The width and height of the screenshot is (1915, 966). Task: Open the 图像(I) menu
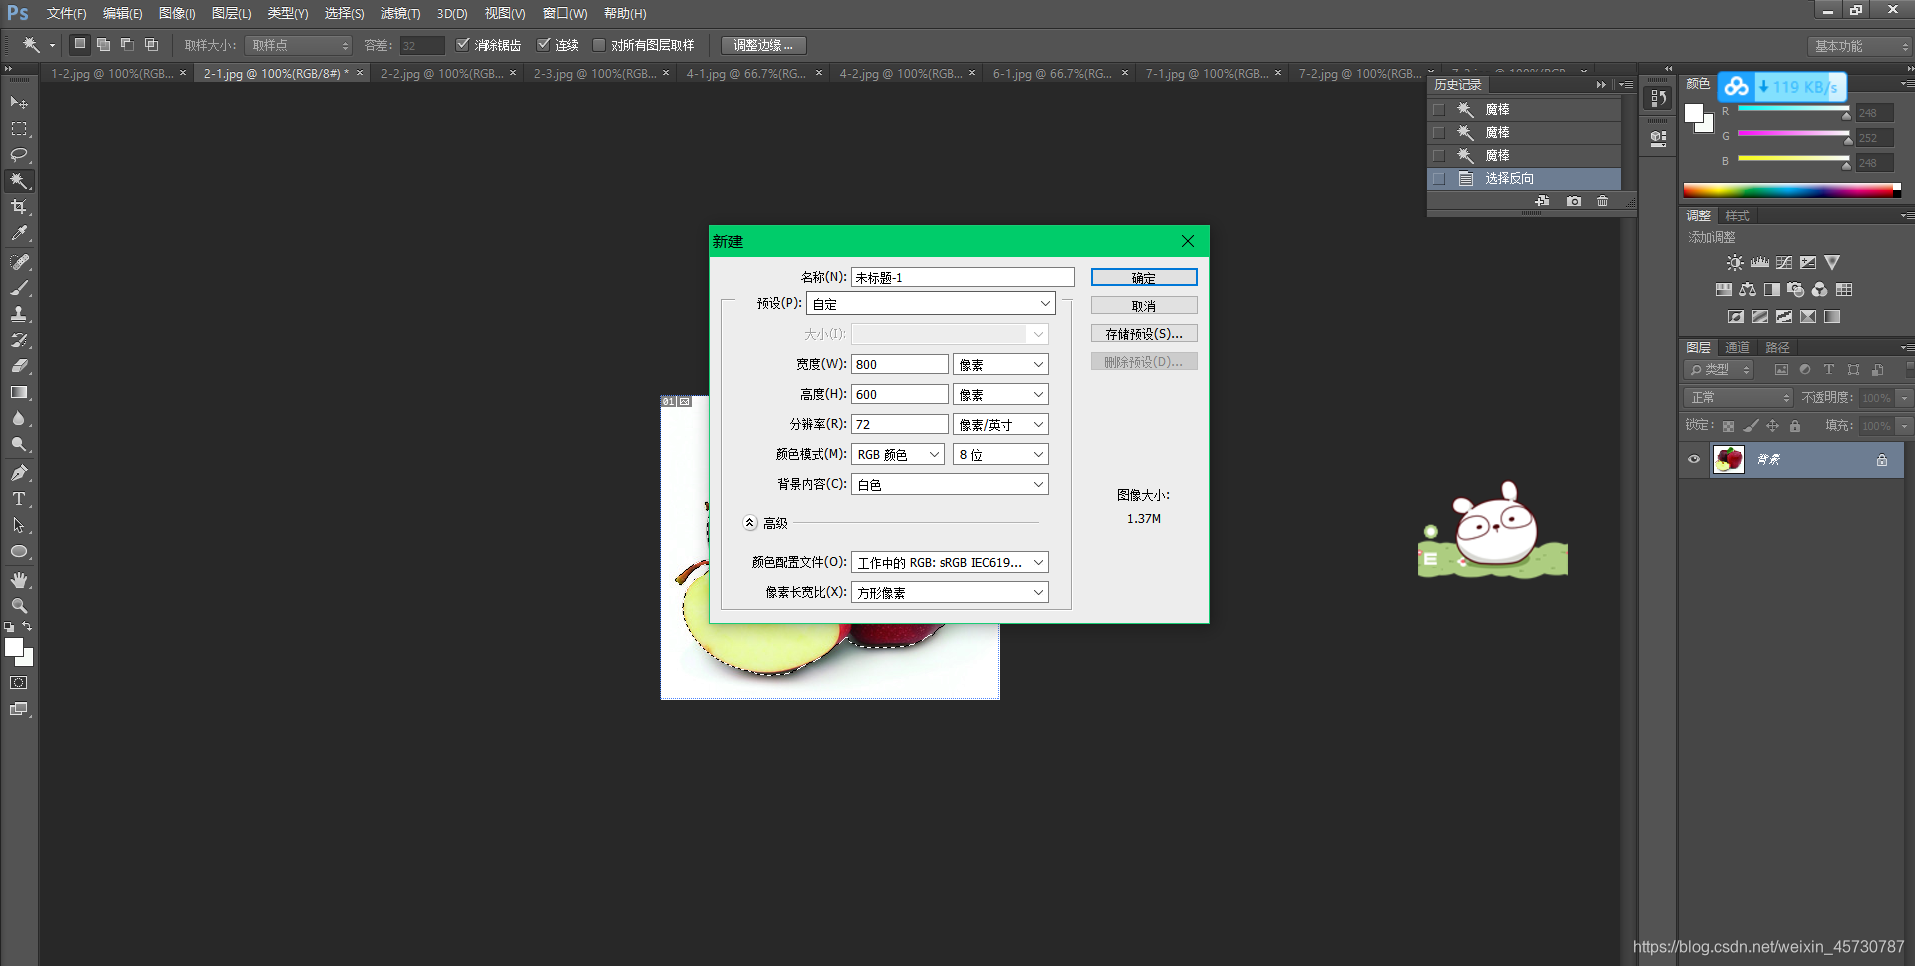(177, 14)
